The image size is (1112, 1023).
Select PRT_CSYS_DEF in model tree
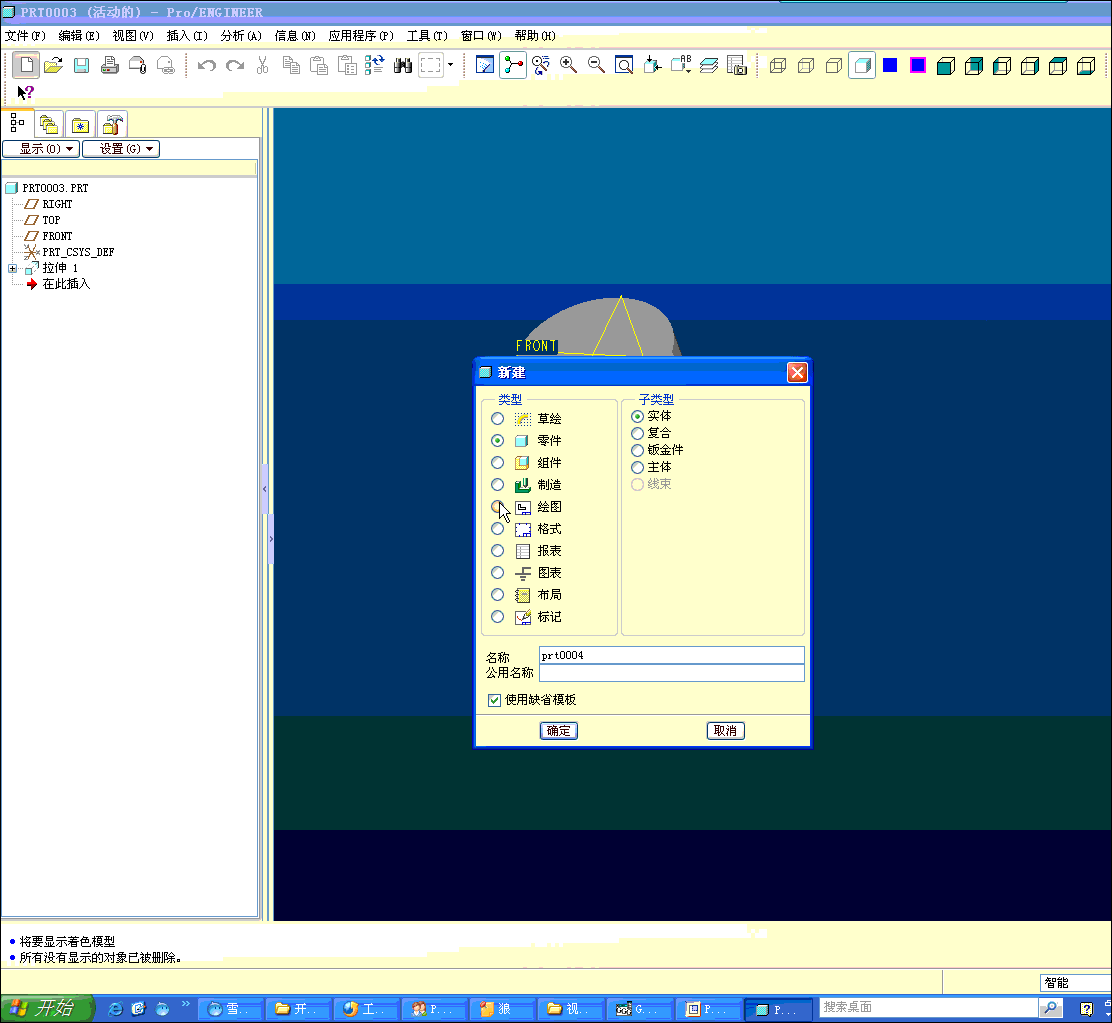[78, 252]
